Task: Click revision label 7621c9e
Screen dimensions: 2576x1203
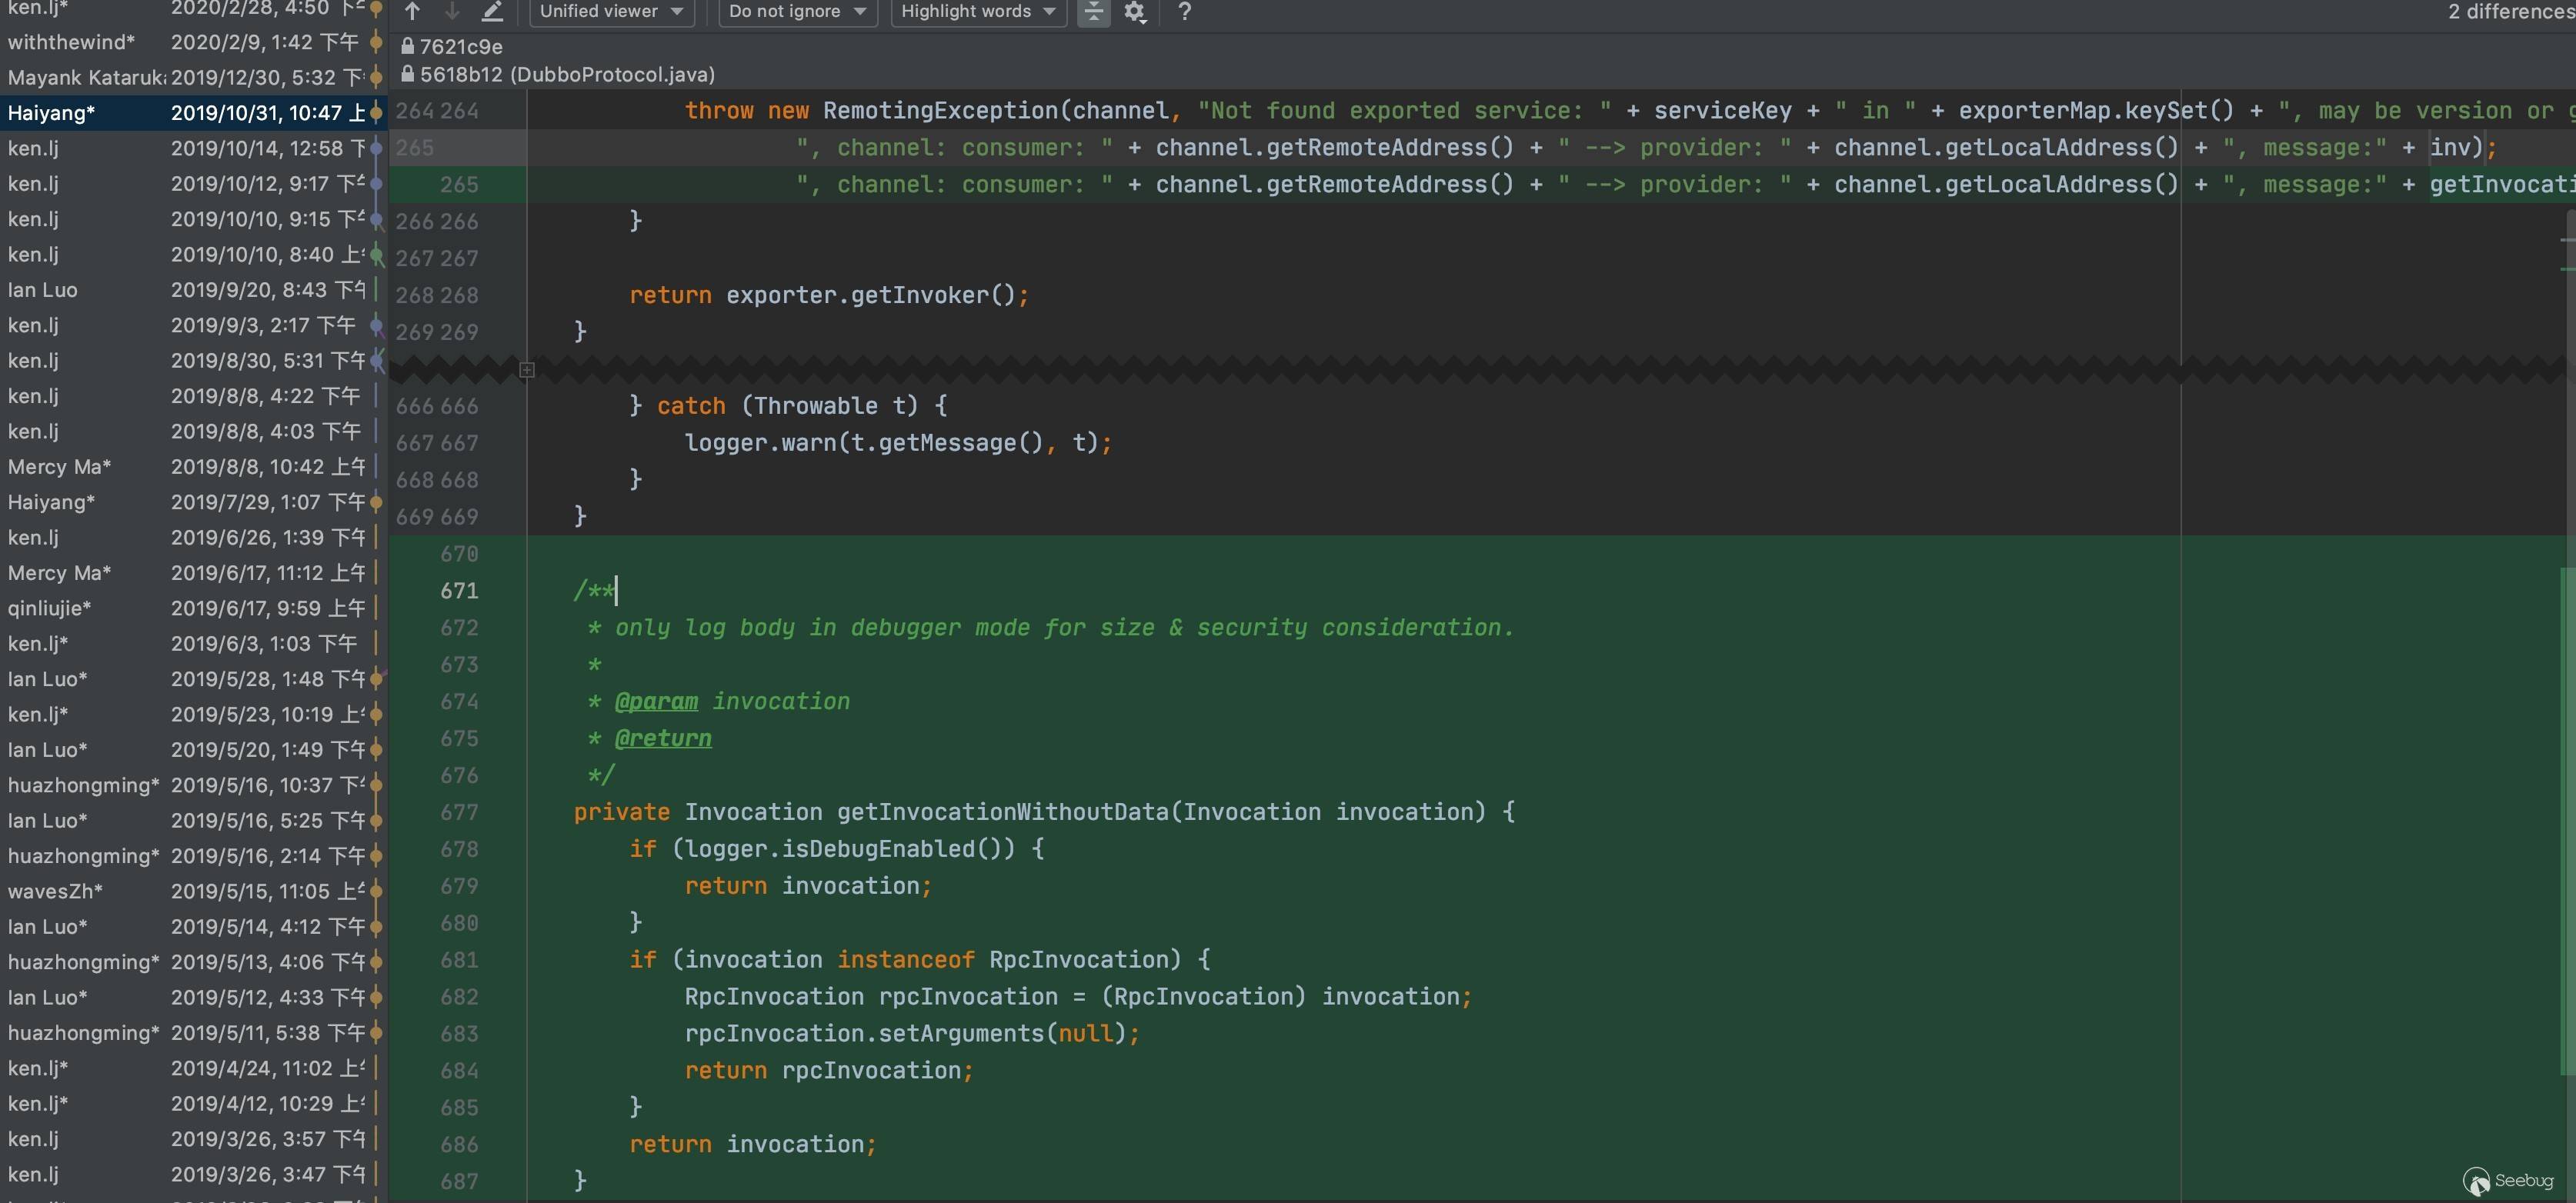Action: pyautogui.click(x=461, y=46)
